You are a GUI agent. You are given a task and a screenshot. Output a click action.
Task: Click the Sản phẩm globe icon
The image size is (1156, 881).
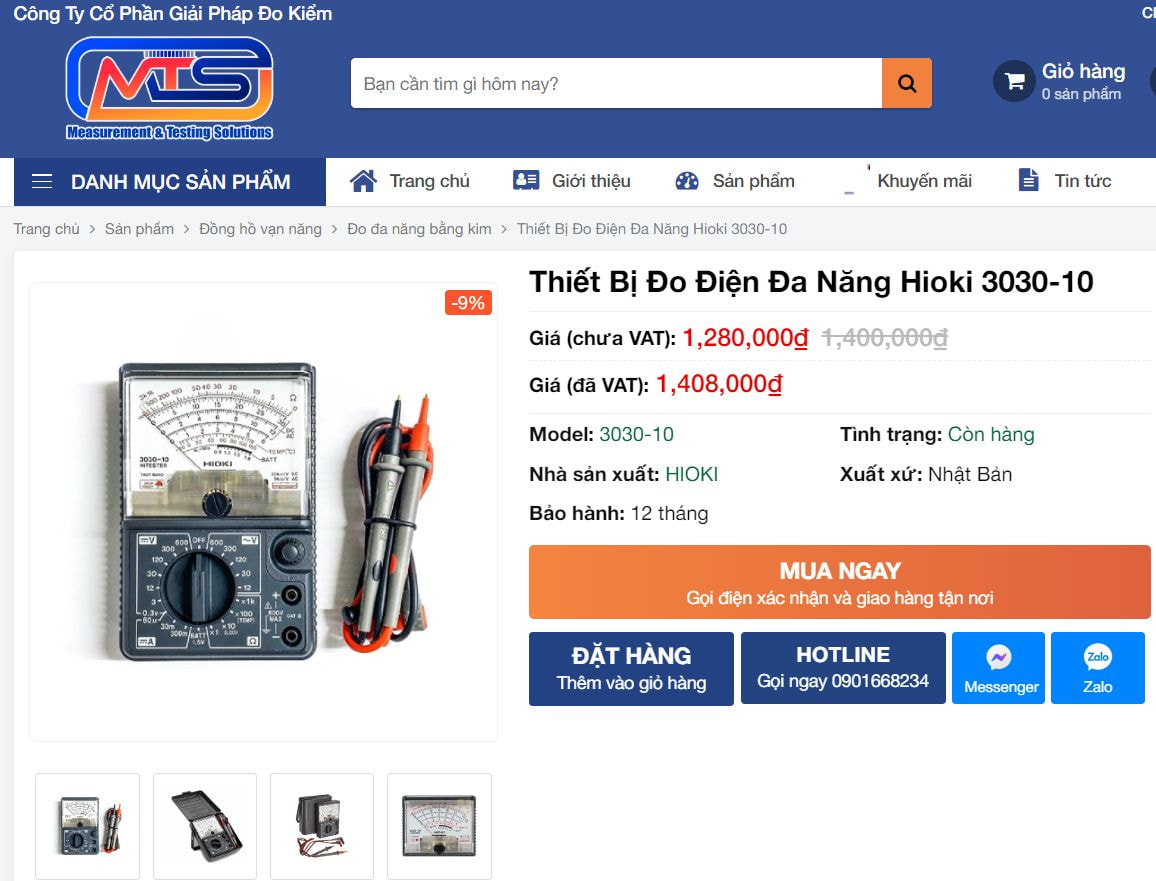[x=687, y=180]
